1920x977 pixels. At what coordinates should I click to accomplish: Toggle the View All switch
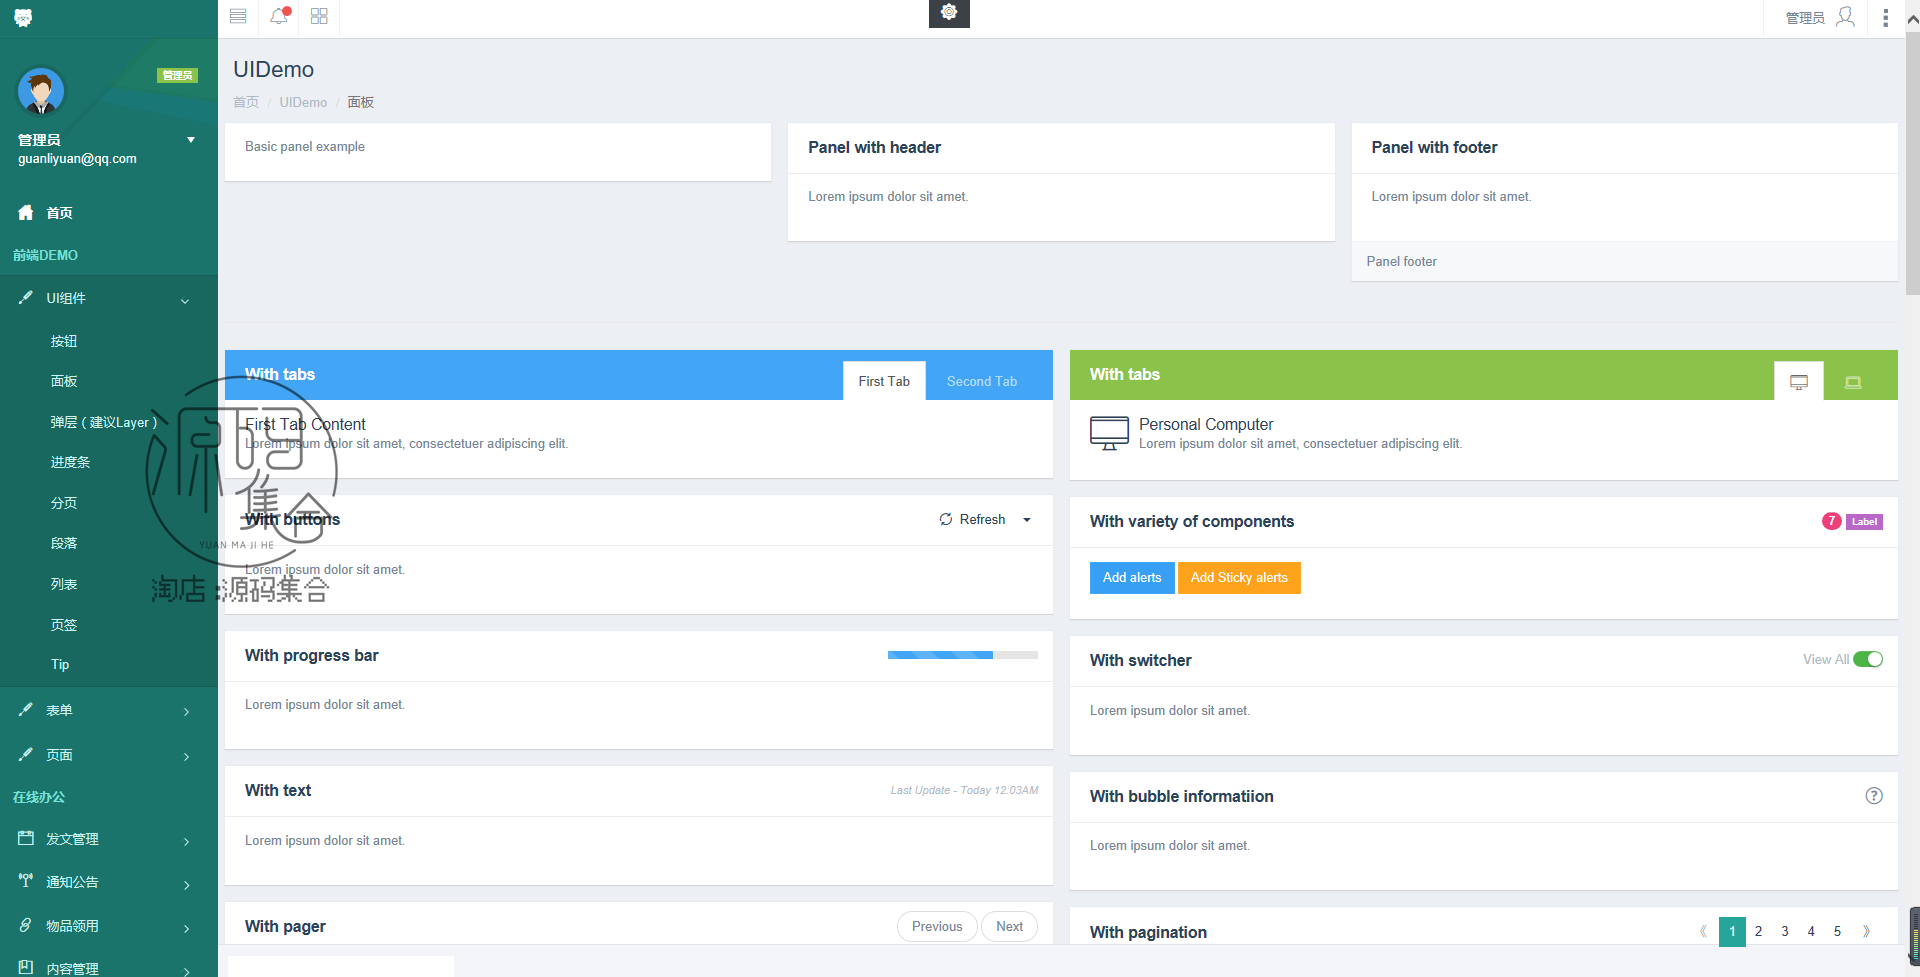tap(1868, 659)
